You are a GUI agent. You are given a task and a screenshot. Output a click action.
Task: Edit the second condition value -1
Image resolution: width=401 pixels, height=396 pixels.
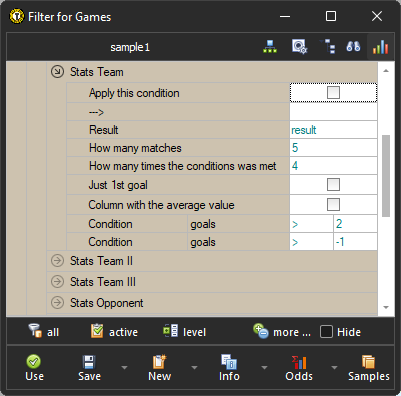[x=355, y=242]
